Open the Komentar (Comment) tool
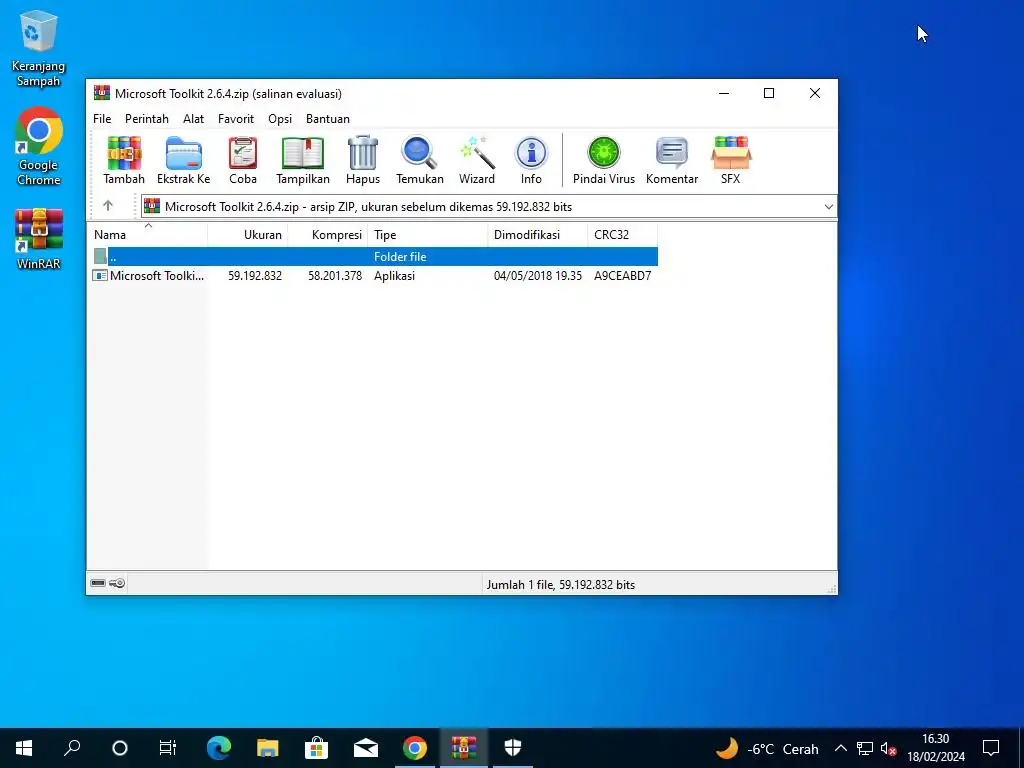This screenshot has width=1024, height=768. point(671,161)
